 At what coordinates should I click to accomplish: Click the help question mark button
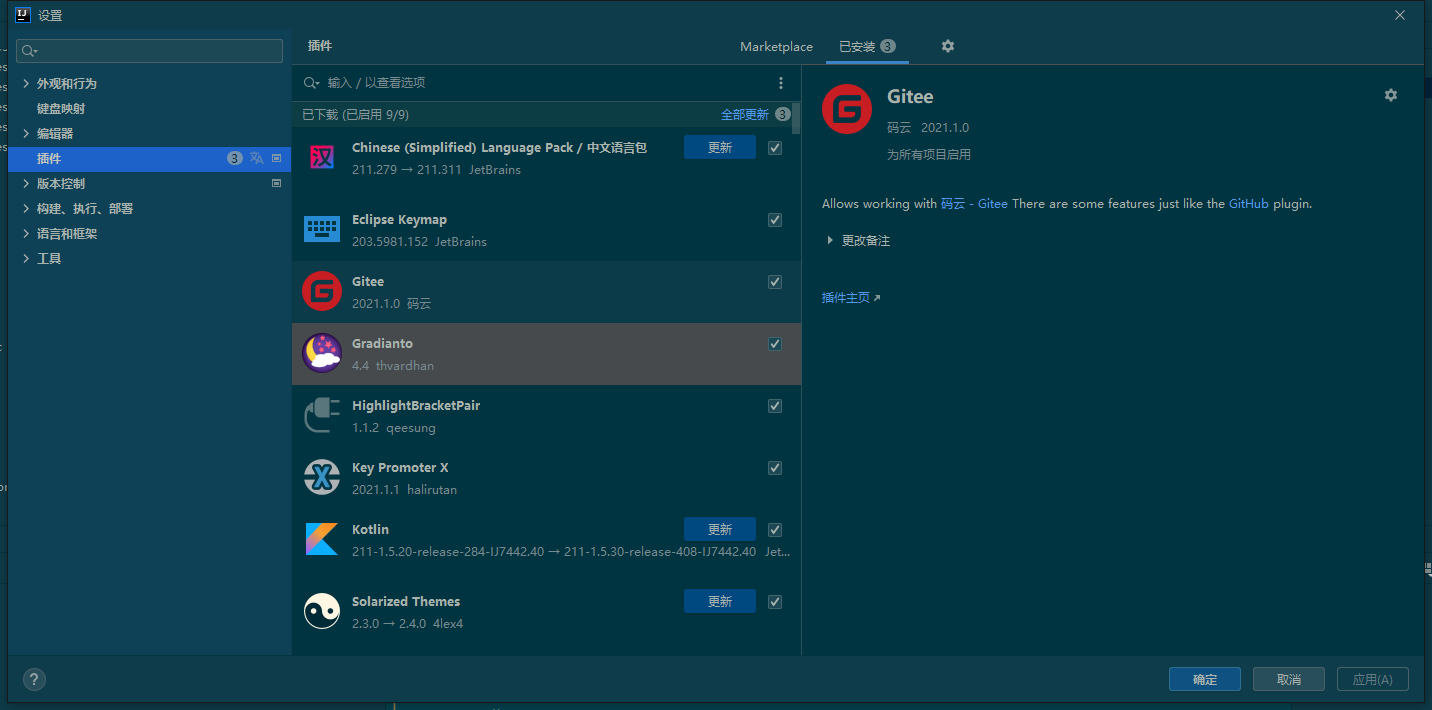click(x=34, y=679)
